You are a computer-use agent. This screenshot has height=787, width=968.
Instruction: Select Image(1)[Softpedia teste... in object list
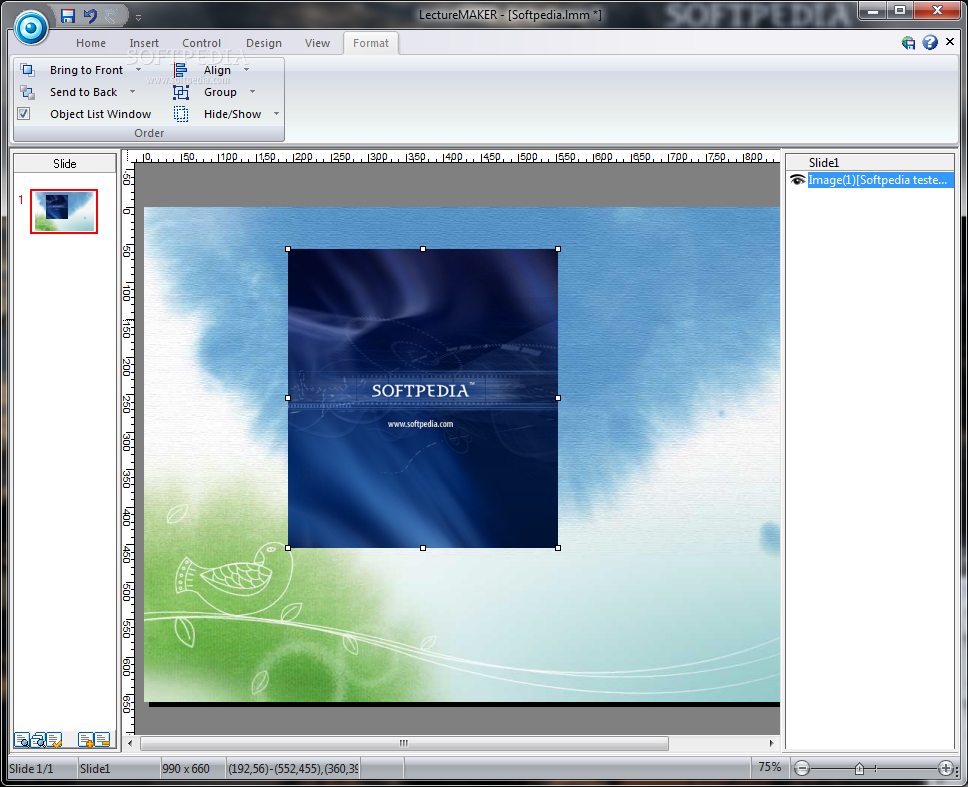pyautogui.click(x=880, y=180)
